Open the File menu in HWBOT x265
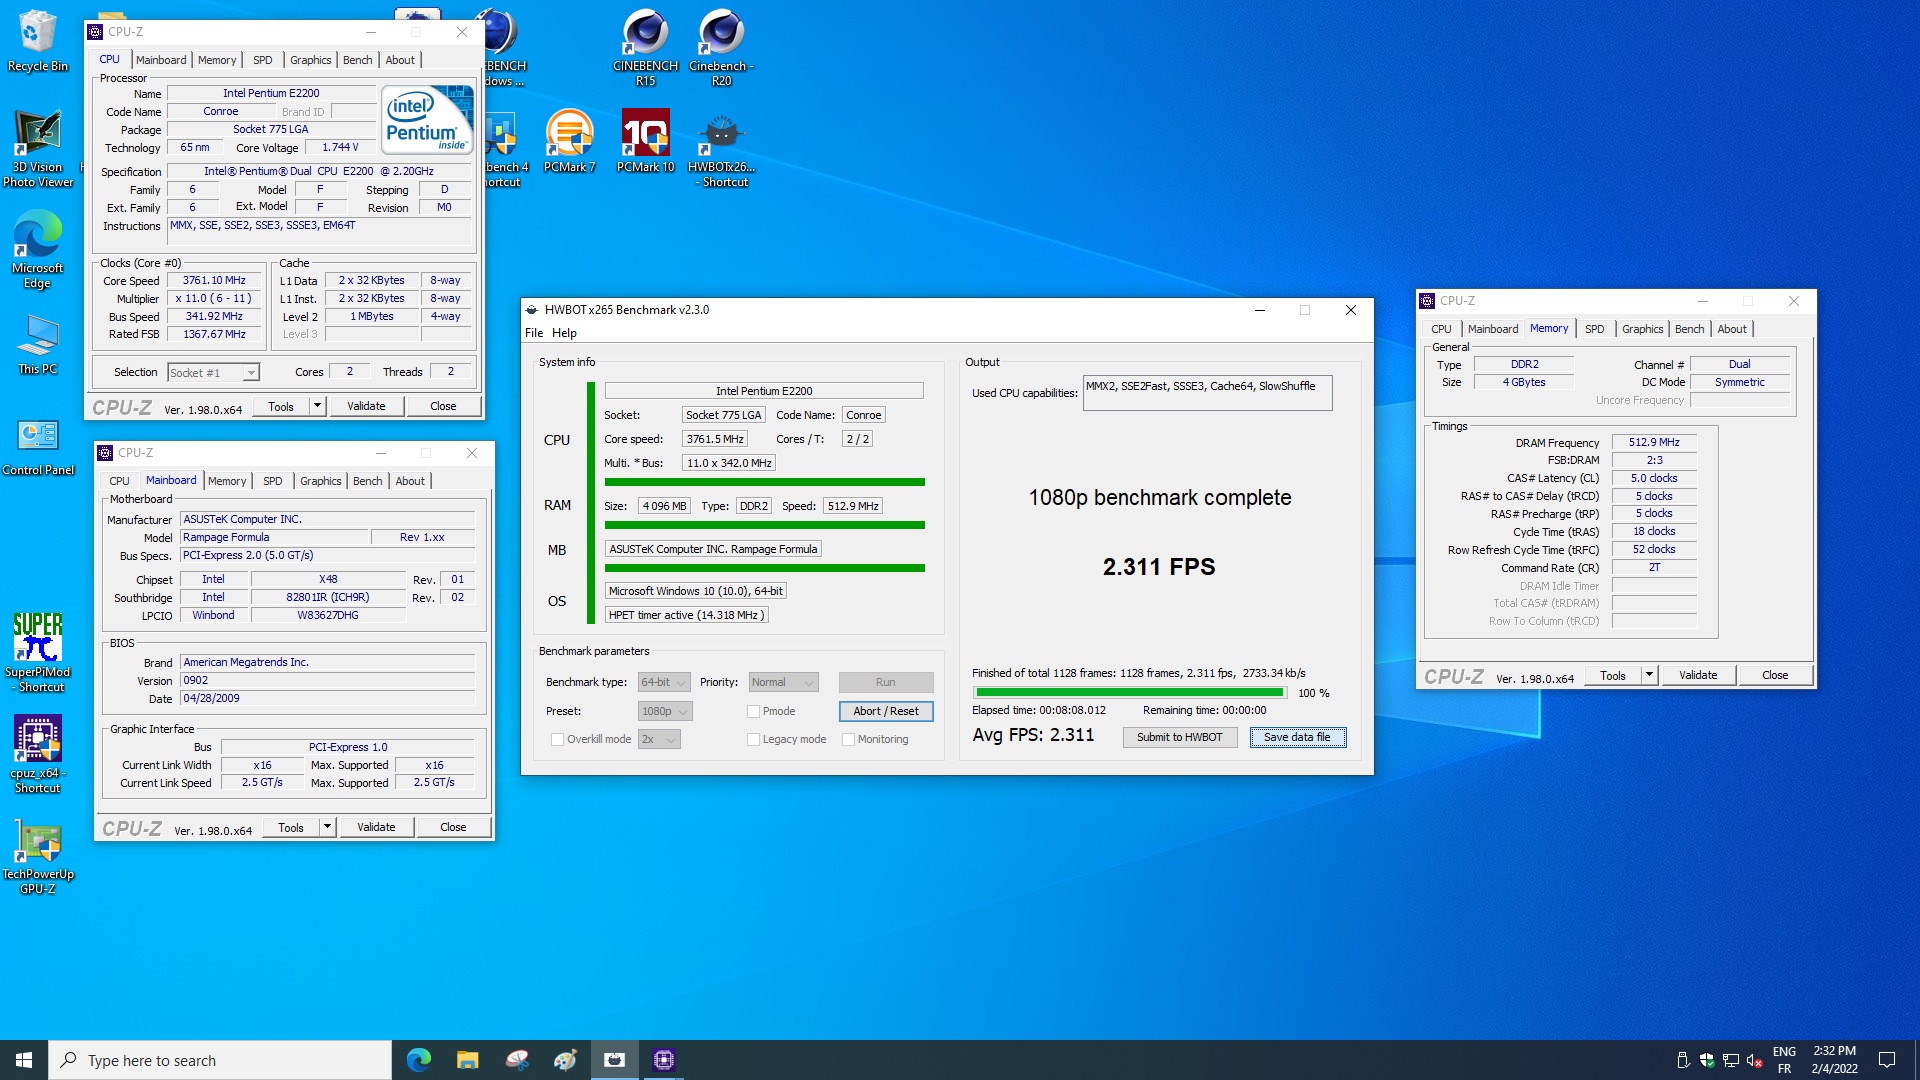1920x1080 pixels. pos(534,333)
